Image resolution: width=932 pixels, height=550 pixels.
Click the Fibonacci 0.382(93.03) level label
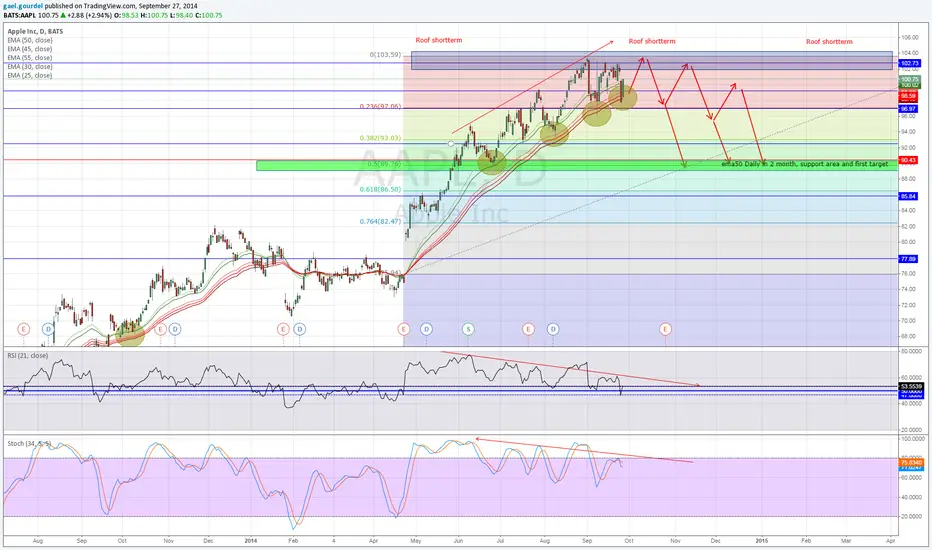380,138
